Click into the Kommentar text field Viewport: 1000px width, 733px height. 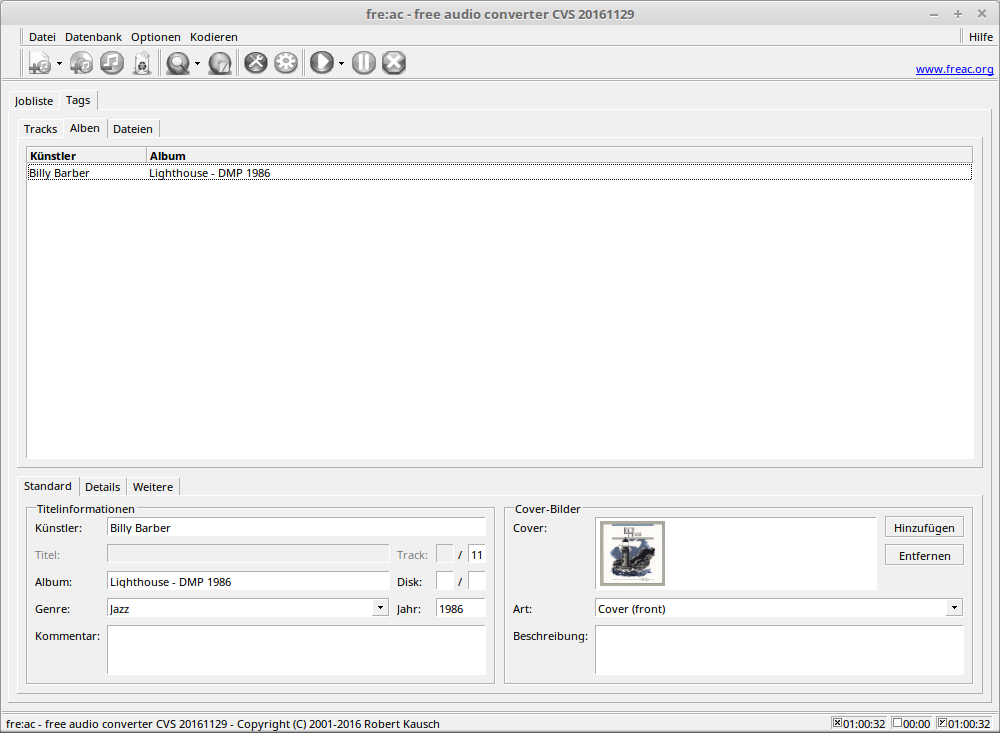point(296,650)
